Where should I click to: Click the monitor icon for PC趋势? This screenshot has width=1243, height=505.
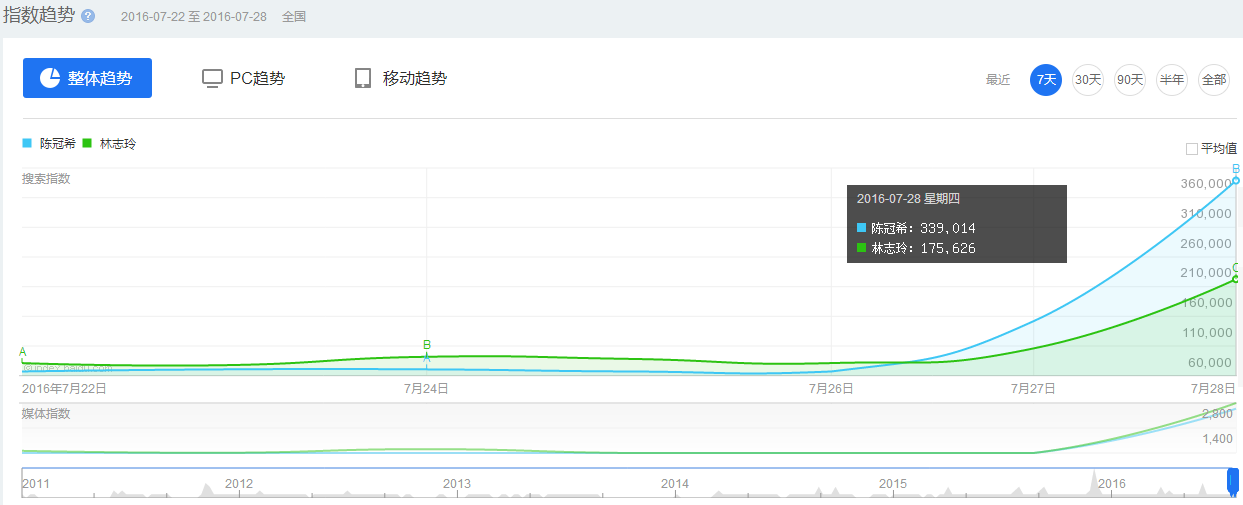point(212,78)
